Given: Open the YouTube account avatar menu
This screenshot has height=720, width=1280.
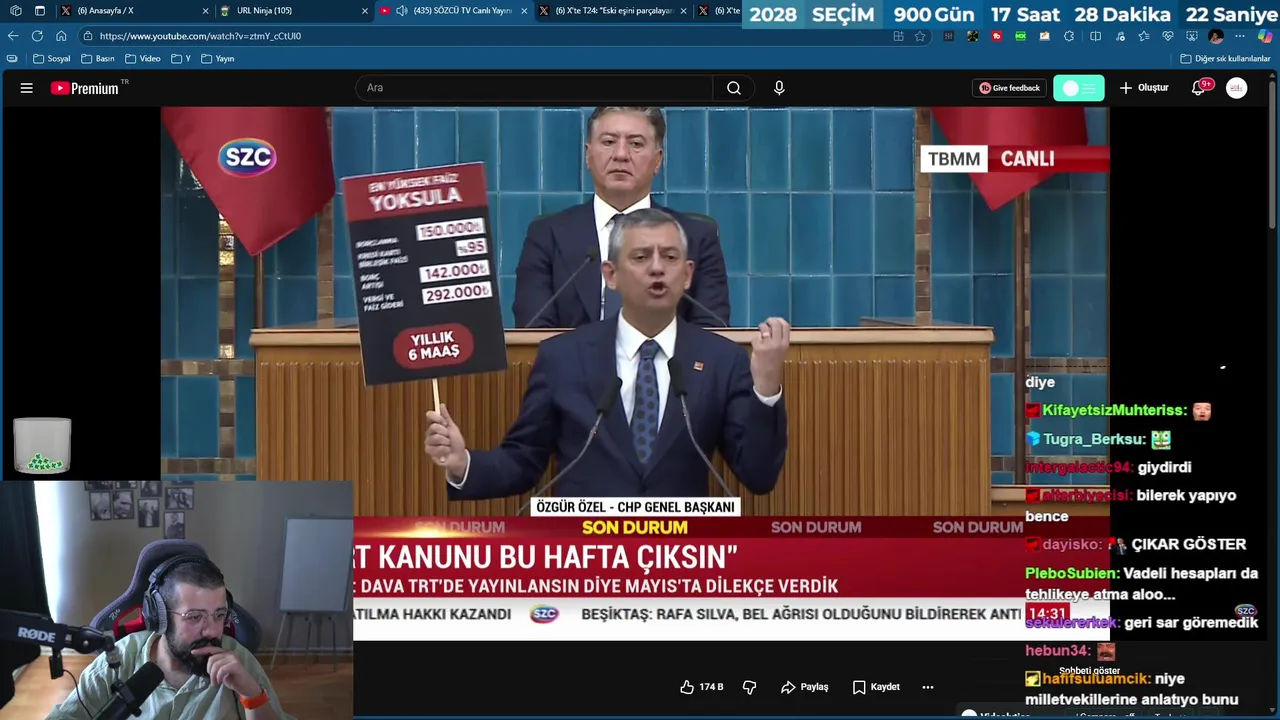Looking at the screenshot, I should [x=1237, y=88].
